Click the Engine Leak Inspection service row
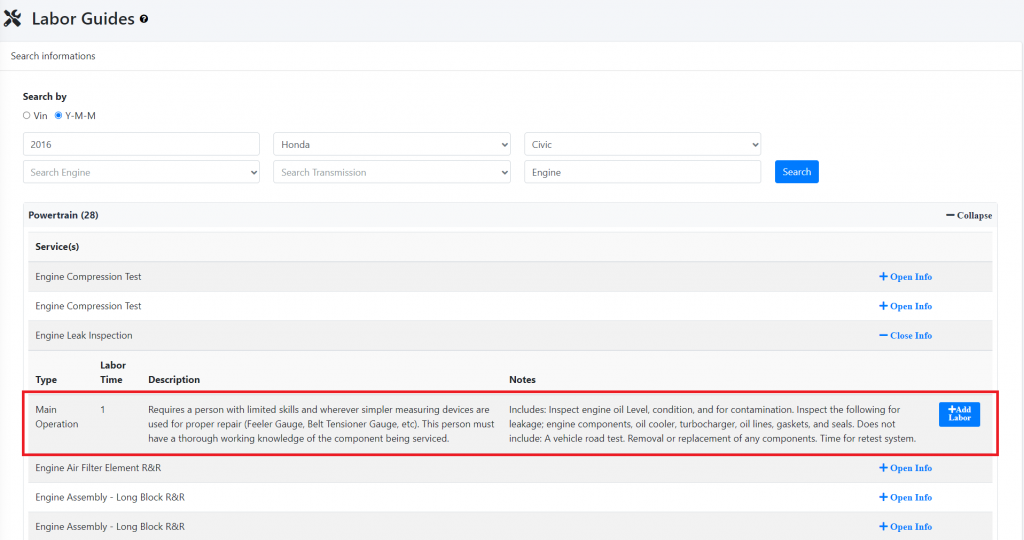This screenshot has height=540, width=1024. (510, 336)
